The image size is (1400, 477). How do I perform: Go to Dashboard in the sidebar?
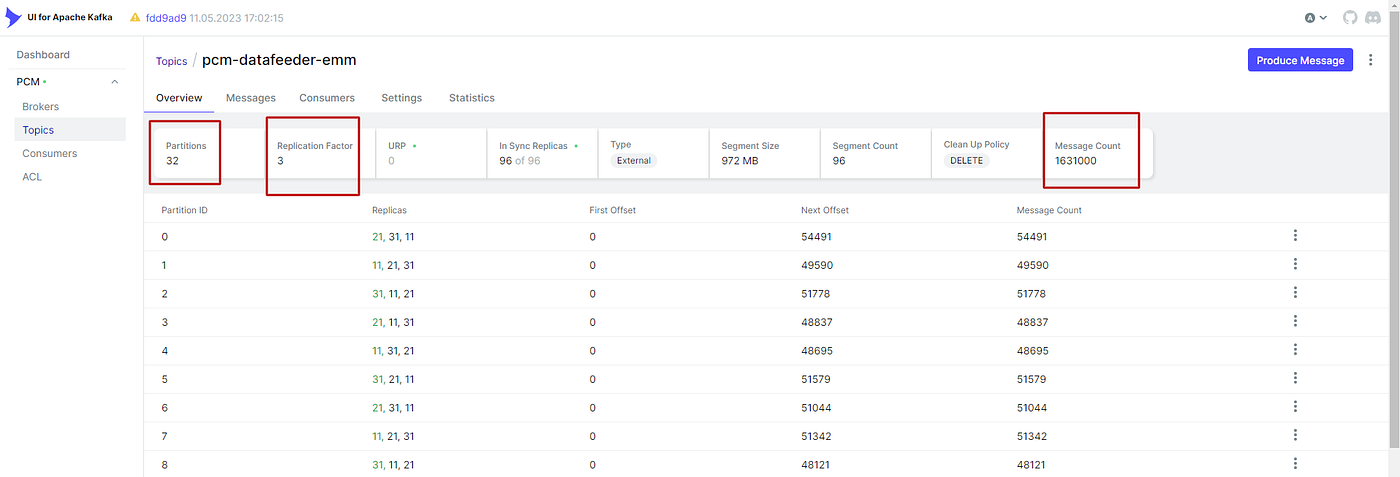click(43, 55)
